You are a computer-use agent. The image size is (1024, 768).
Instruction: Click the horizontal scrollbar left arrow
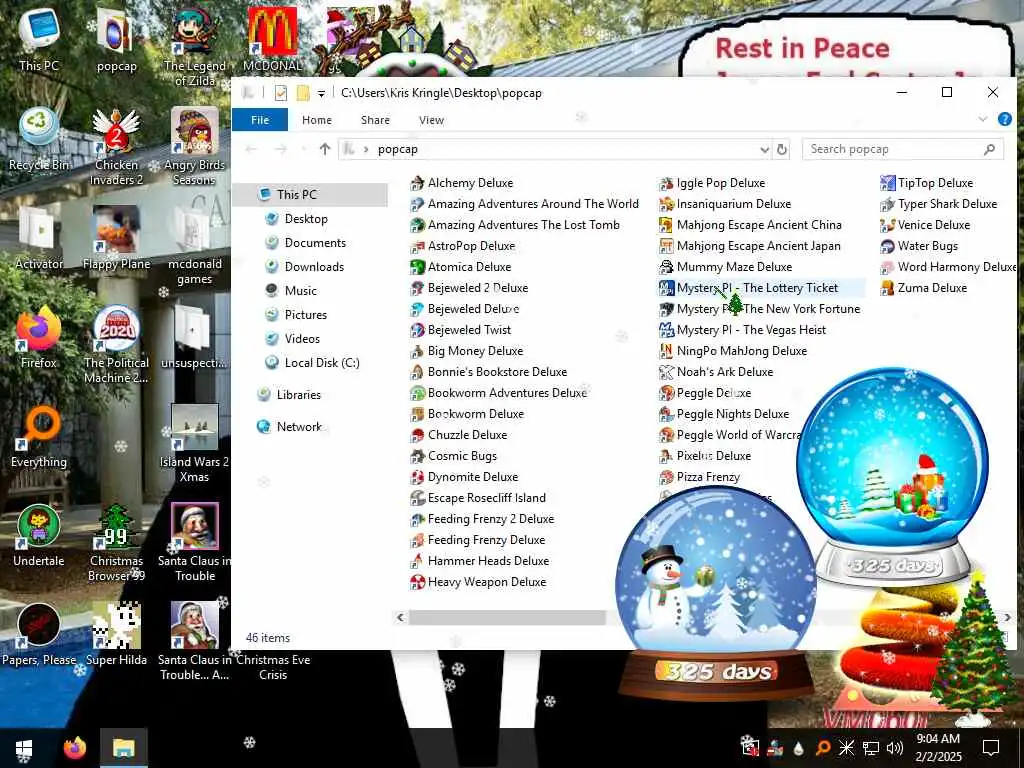(400, 617)
